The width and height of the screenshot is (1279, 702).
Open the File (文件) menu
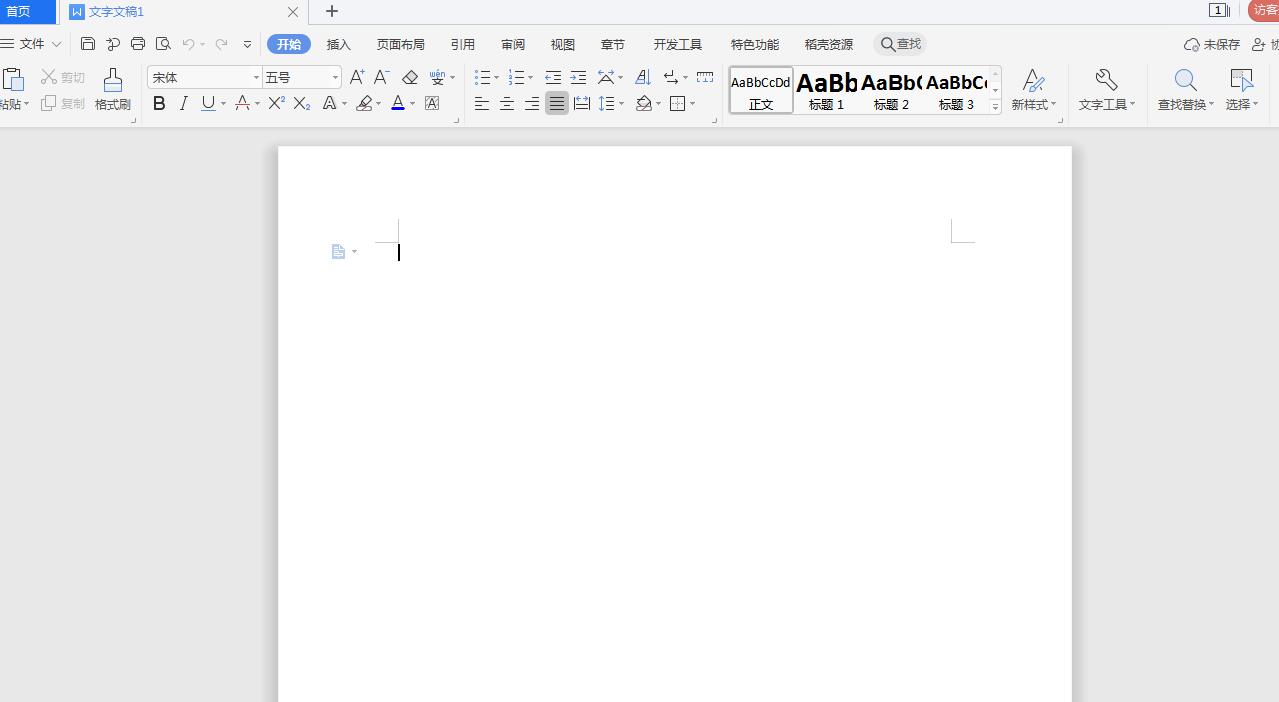coord(32,44)
